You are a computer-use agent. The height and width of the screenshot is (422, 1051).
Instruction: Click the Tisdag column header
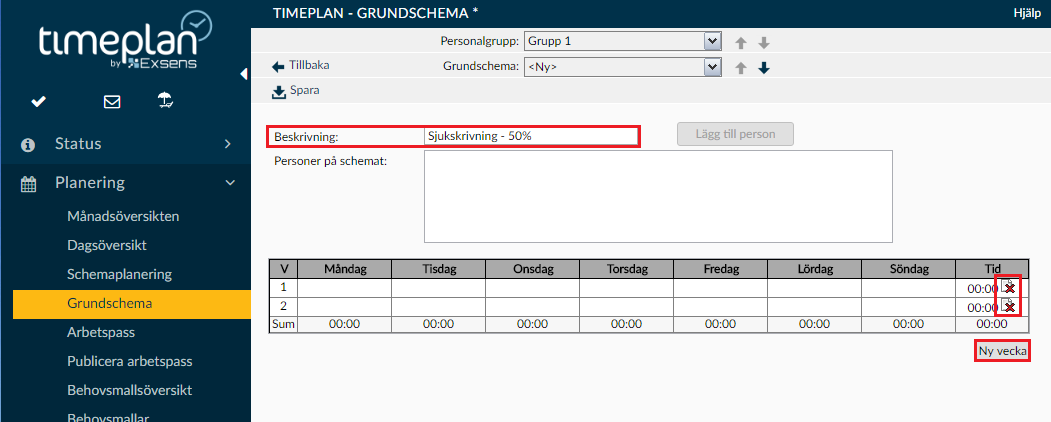pyautogui.click(x=439, y=269)
